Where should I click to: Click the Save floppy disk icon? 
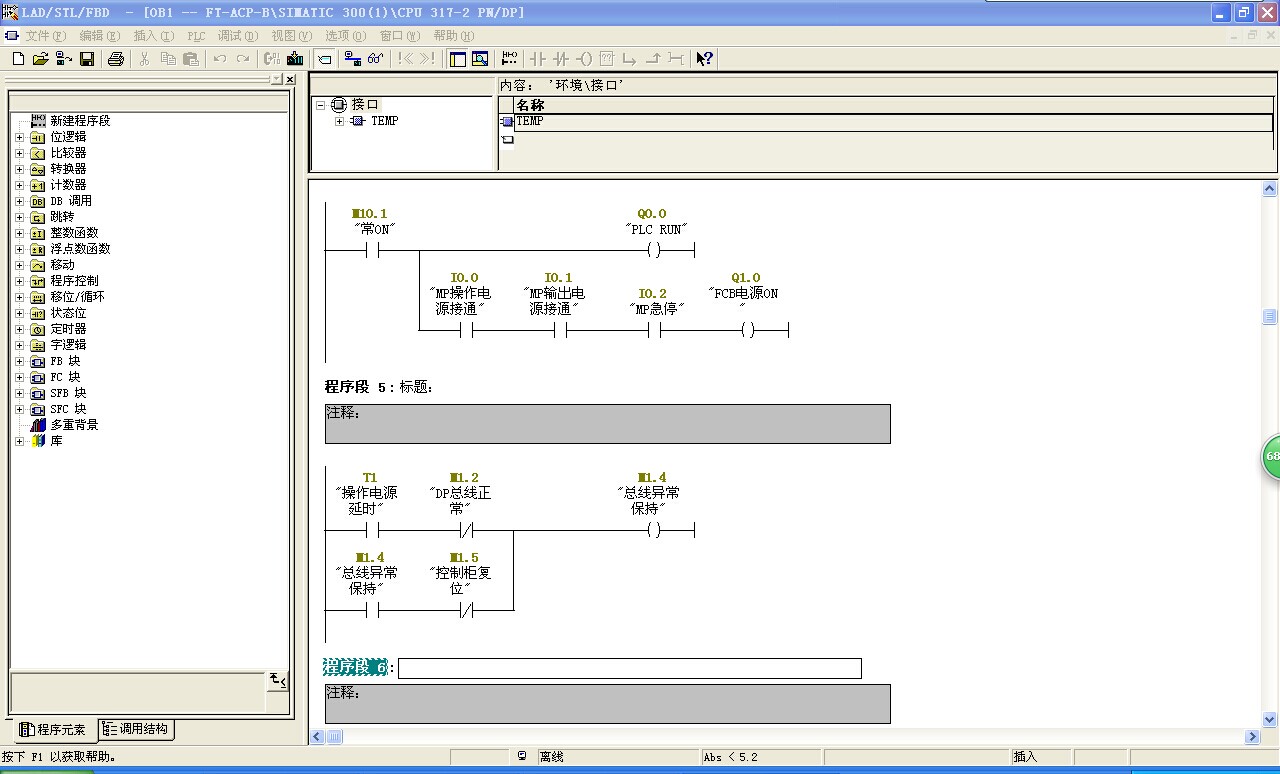[87, 59]
